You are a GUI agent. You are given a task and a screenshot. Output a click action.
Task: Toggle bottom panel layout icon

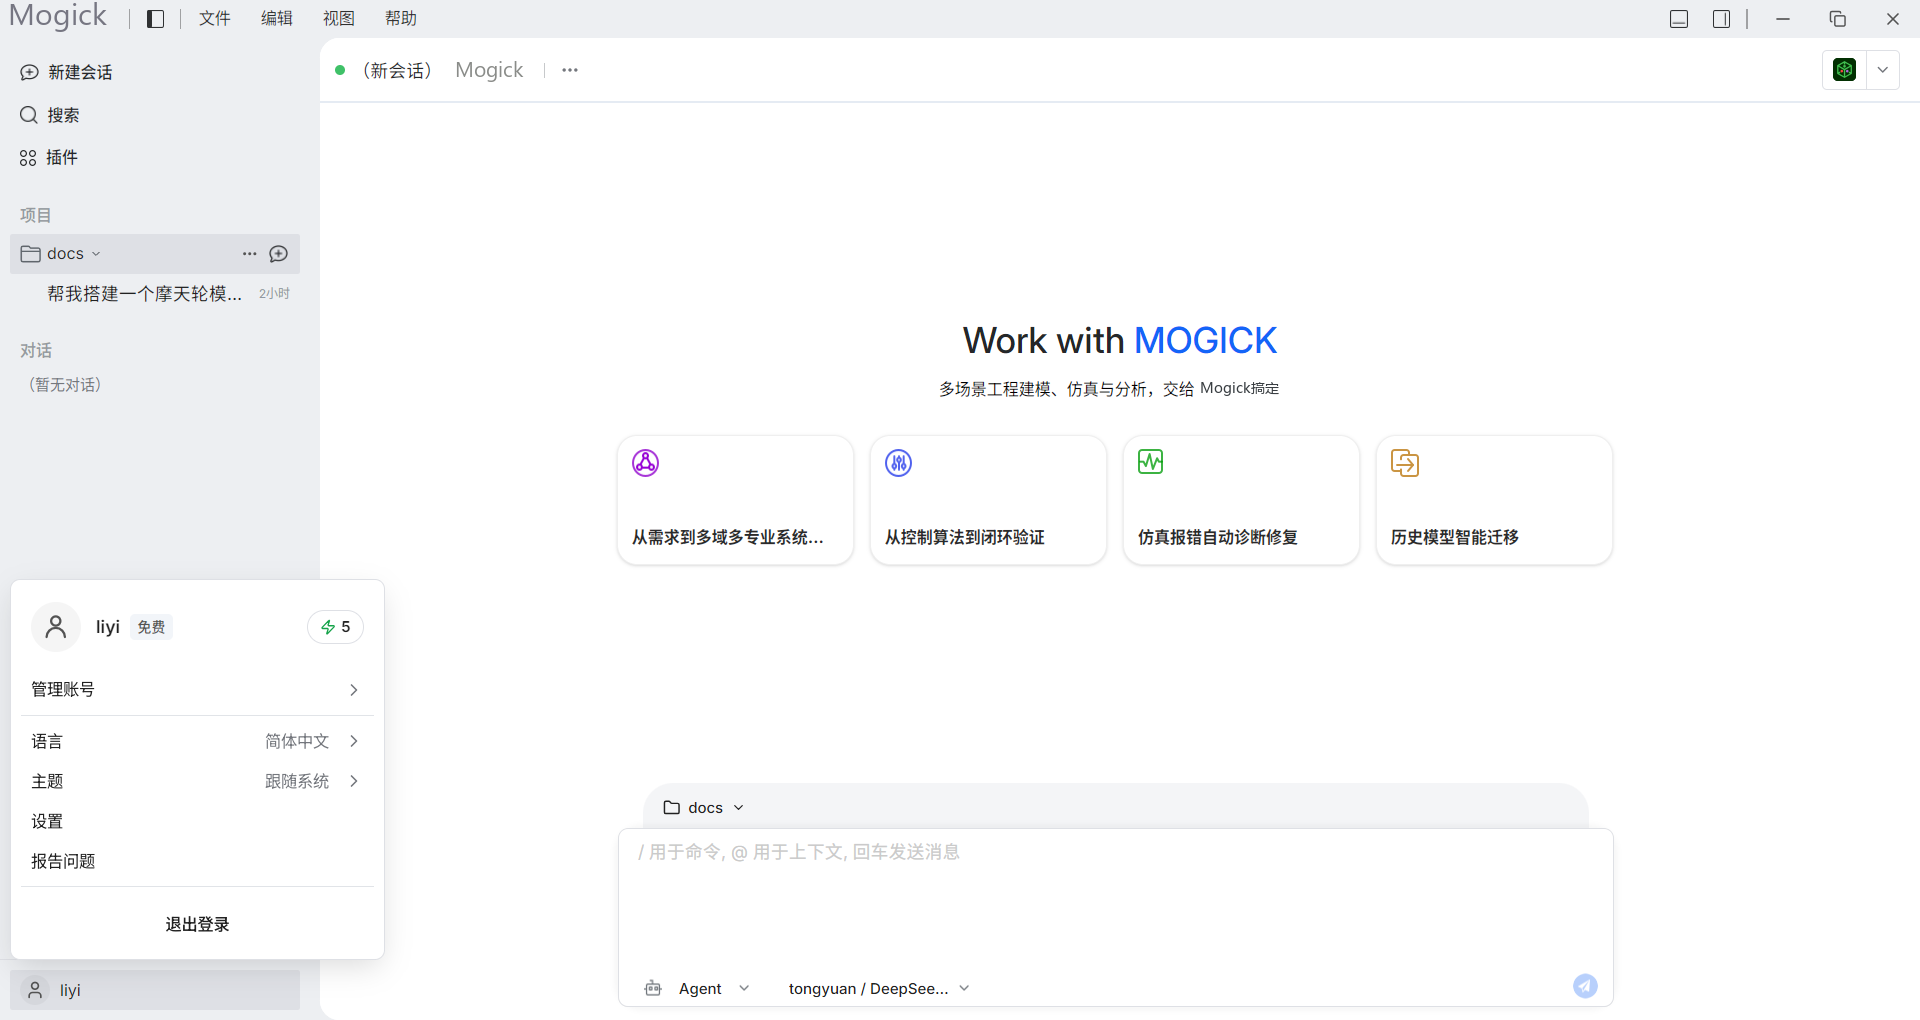point(1679,19)
